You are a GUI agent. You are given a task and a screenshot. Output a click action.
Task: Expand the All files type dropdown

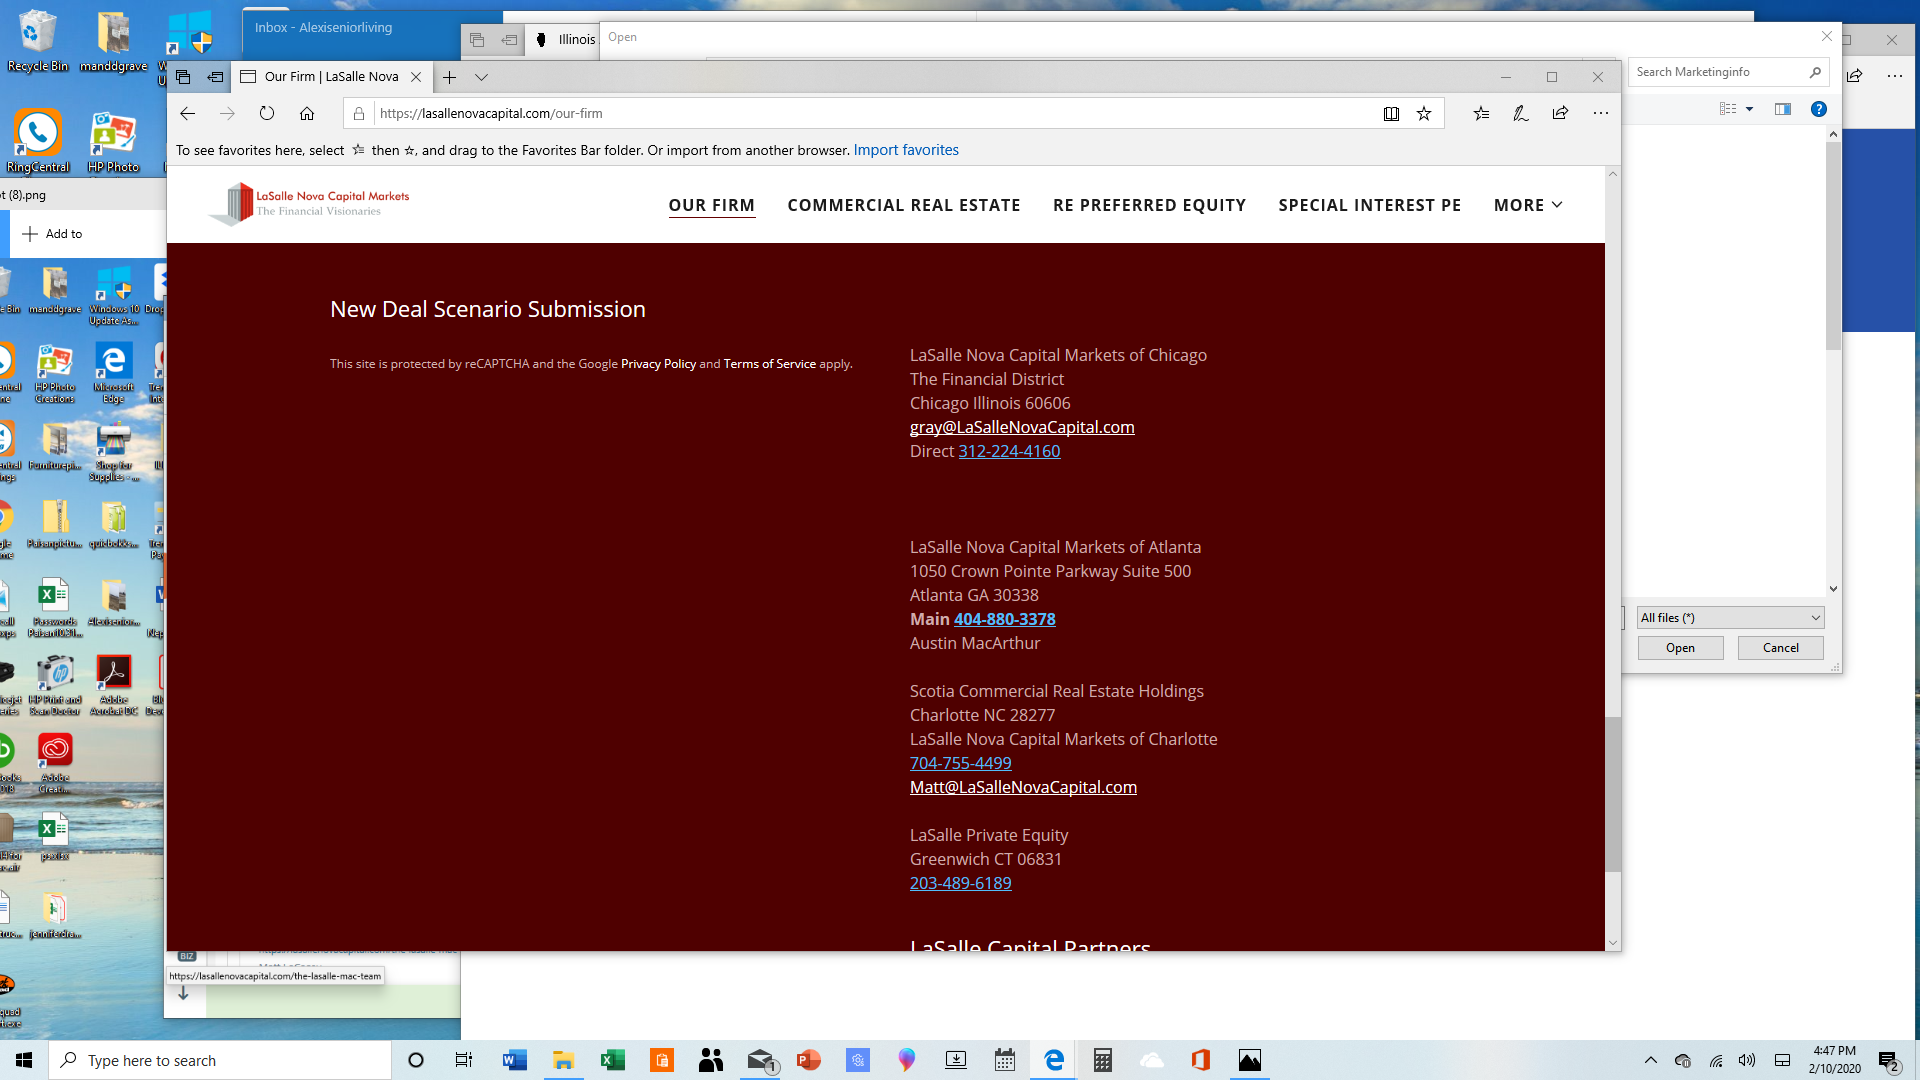pos(1730,618)
